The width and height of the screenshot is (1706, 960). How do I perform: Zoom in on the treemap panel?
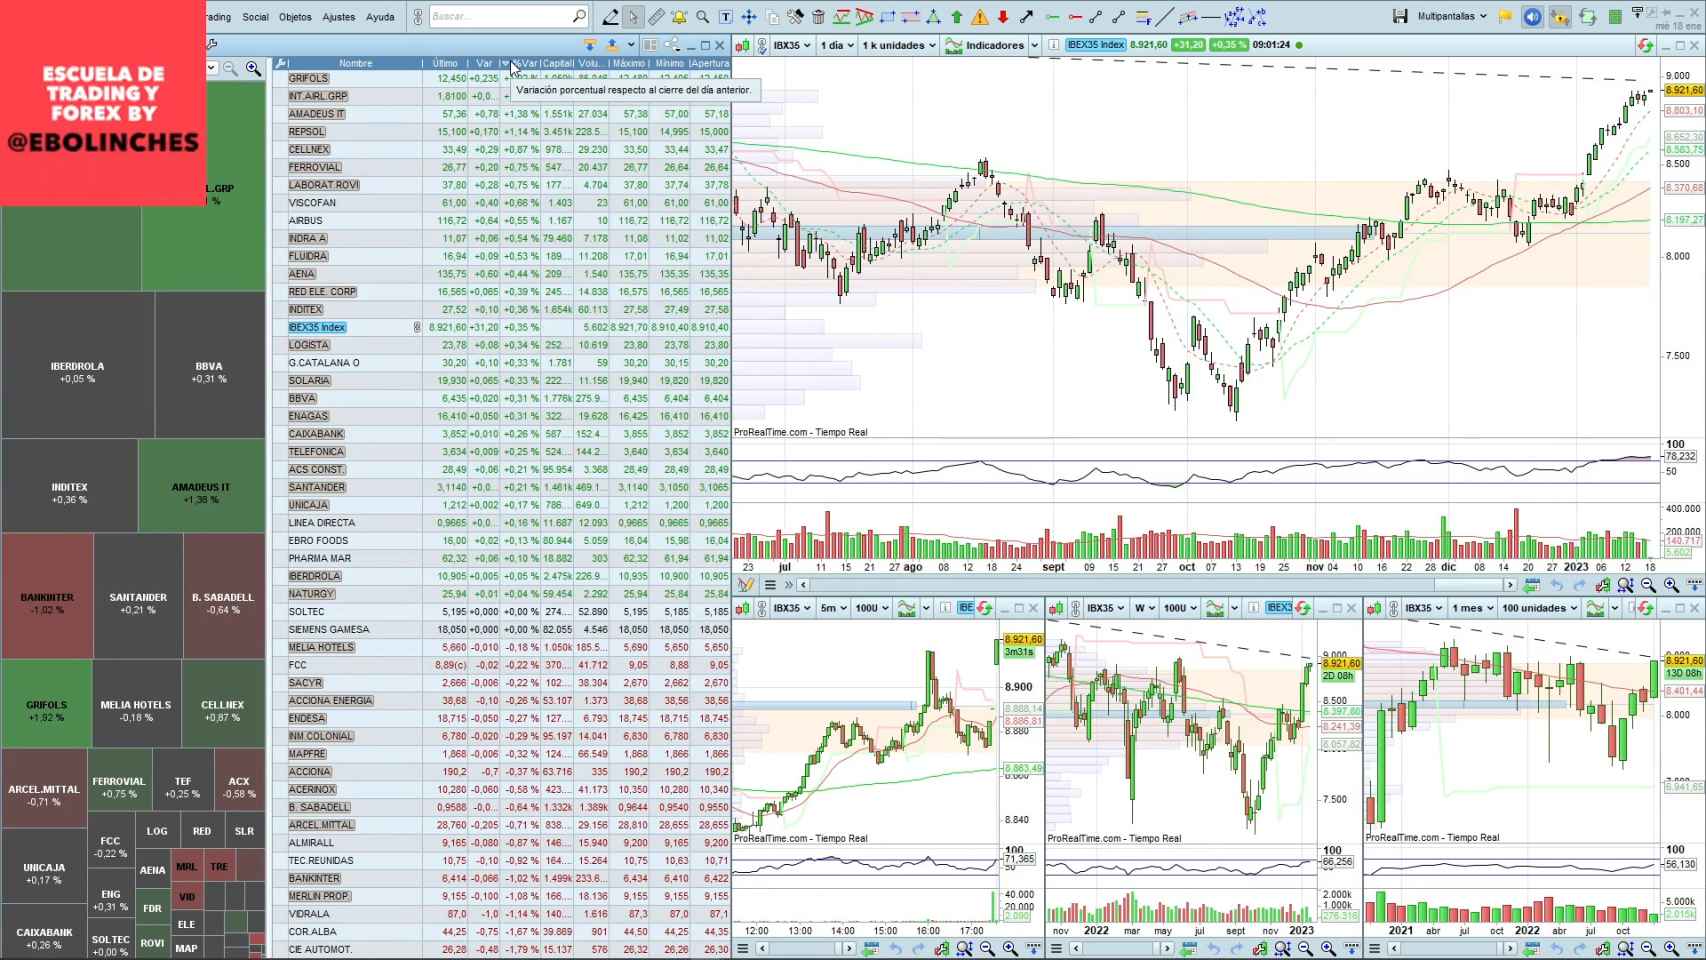click(x=253, y=68)
